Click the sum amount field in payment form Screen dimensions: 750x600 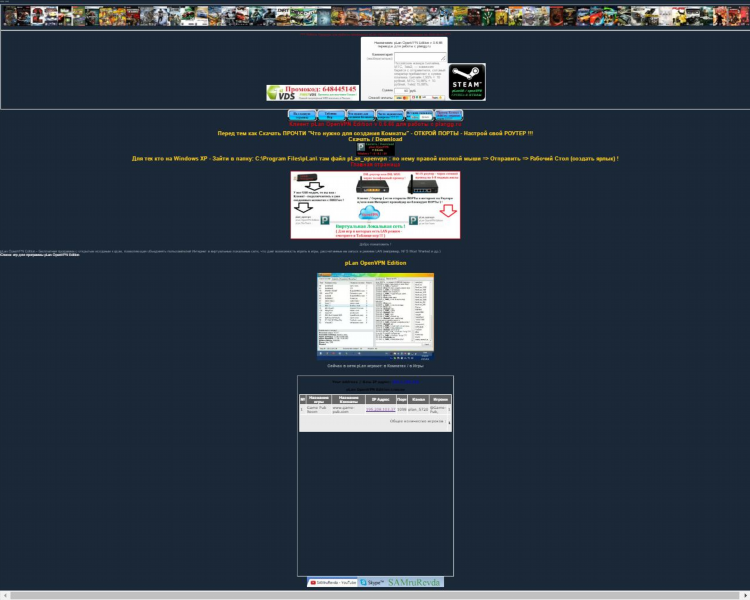401,90
